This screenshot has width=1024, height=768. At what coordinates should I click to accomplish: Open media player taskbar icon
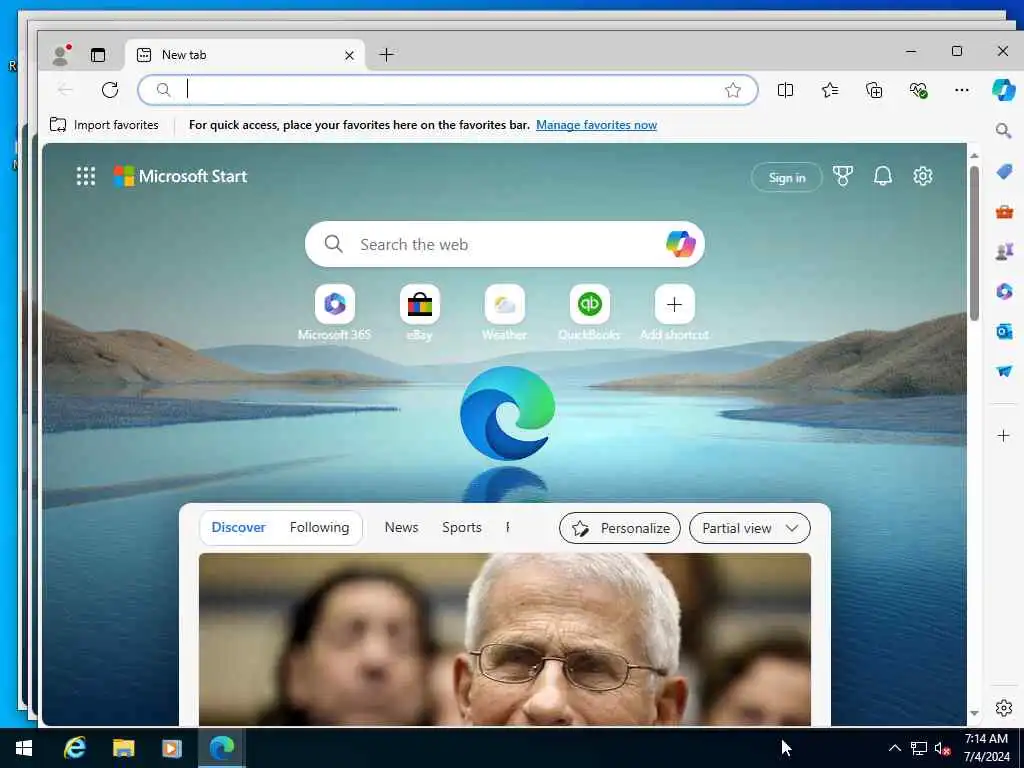click(172, 748)
